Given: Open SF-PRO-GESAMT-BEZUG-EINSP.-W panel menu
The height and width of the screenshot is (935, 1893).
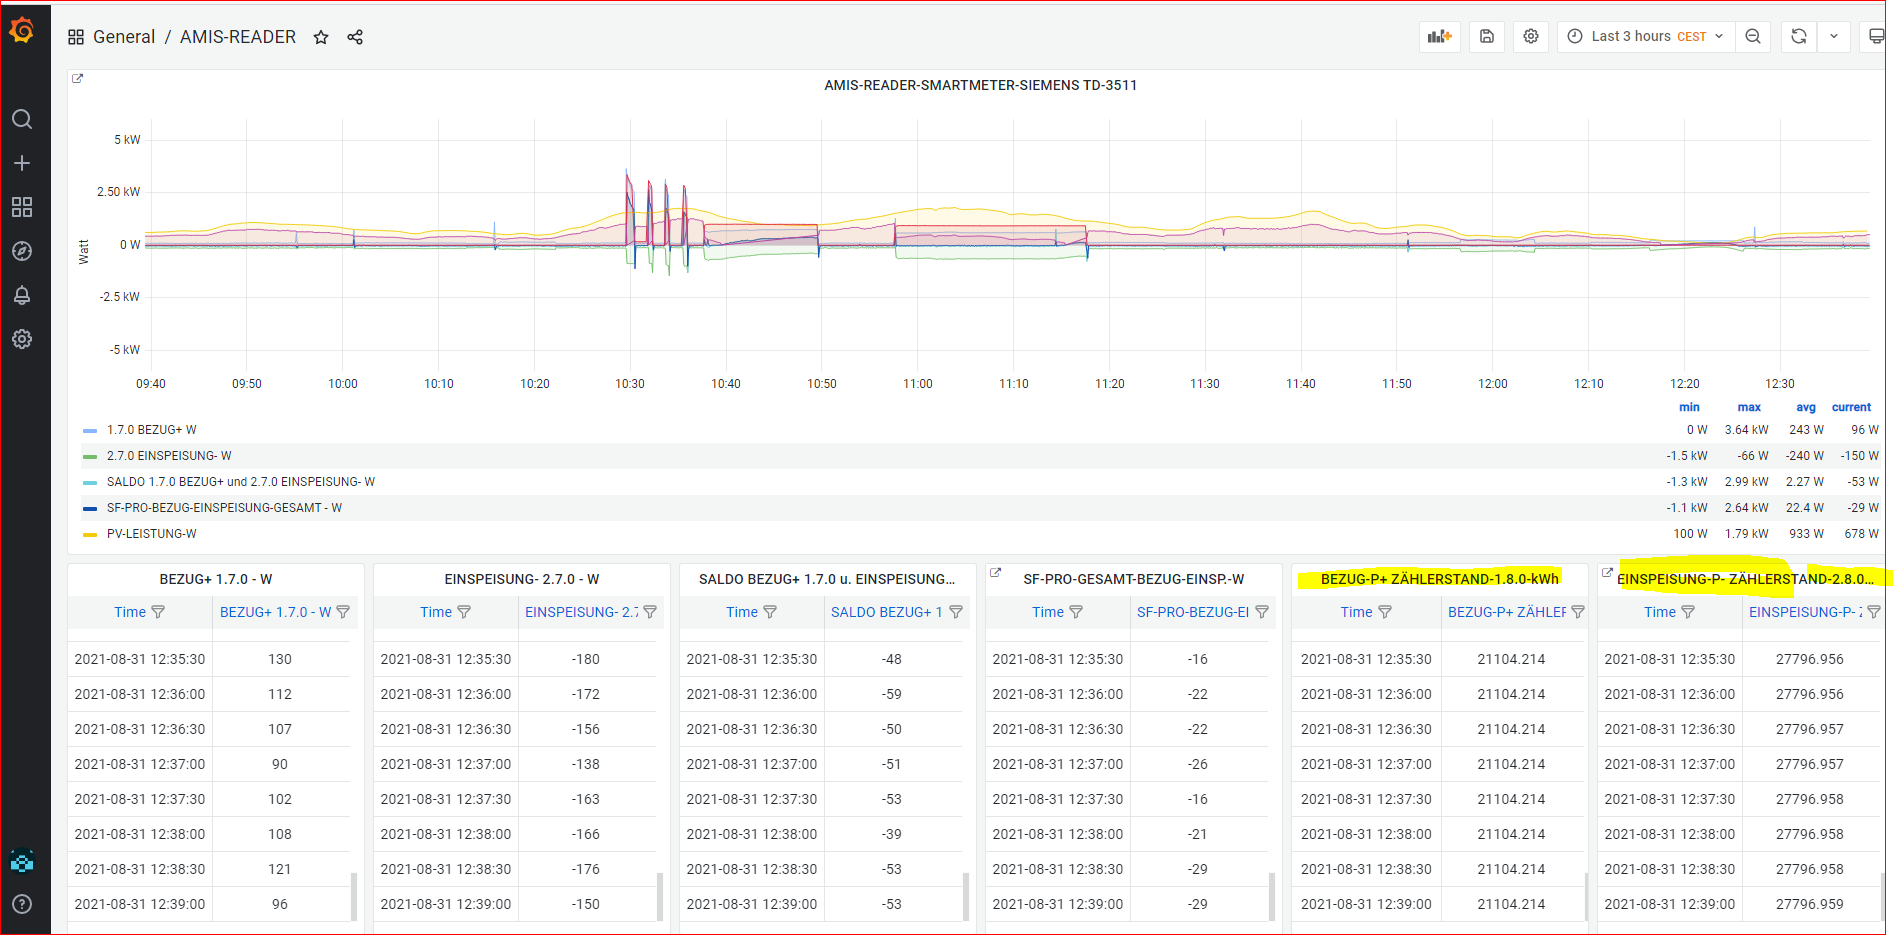Looking at the screenshot, I should coord(1134,579).
